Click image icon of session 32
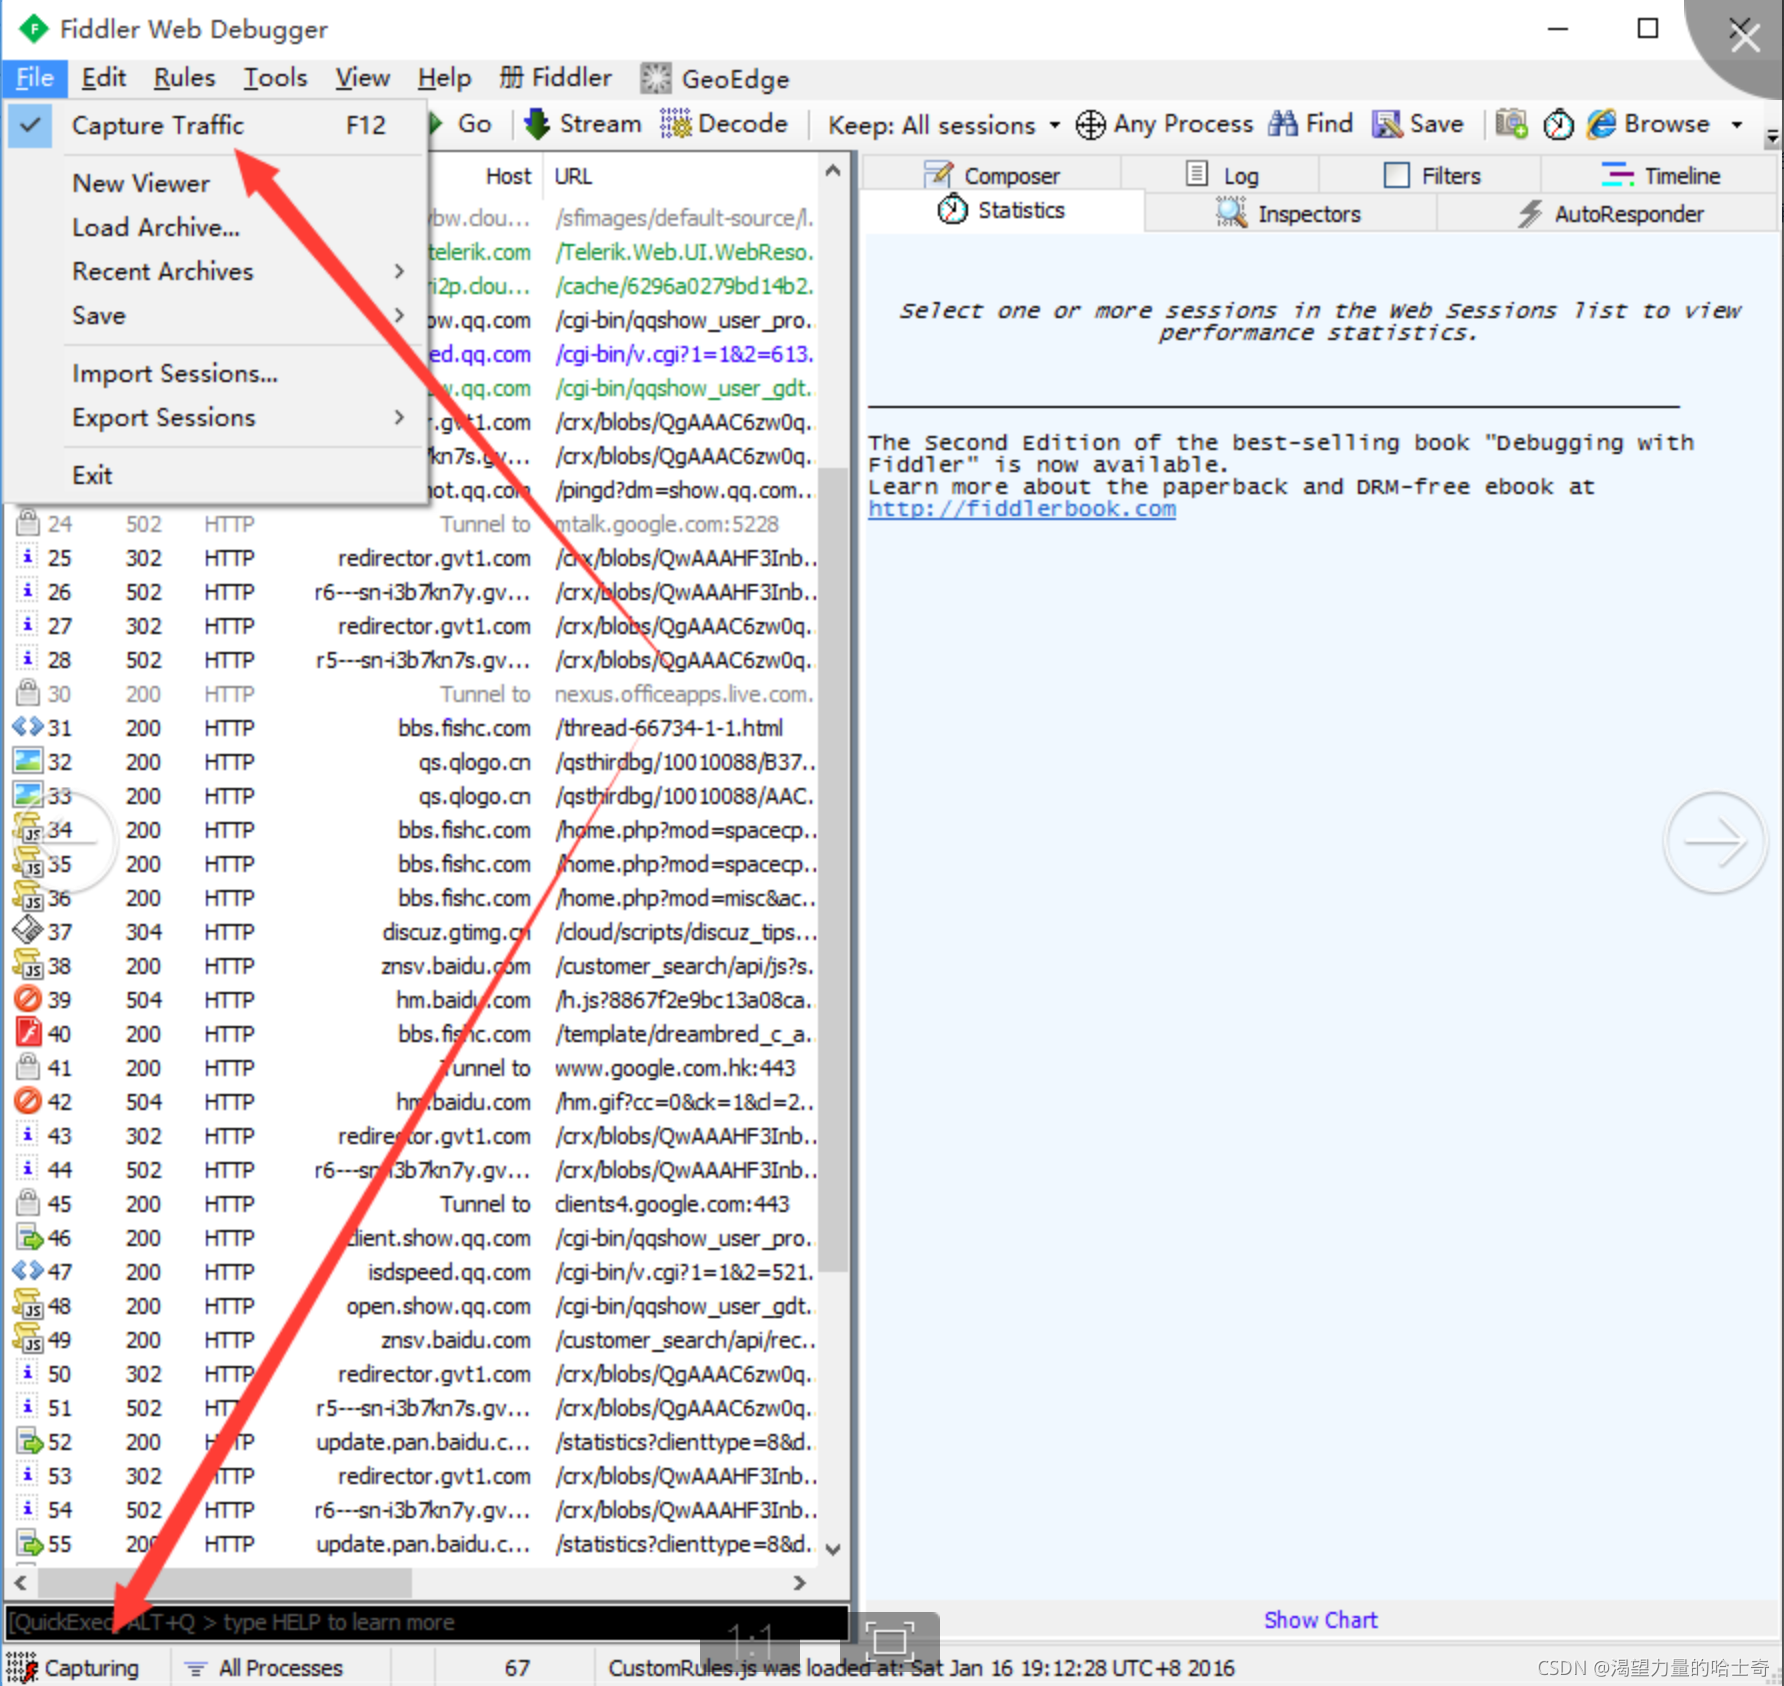Viewport: 1784px width, 1686px height. [27, 762]
